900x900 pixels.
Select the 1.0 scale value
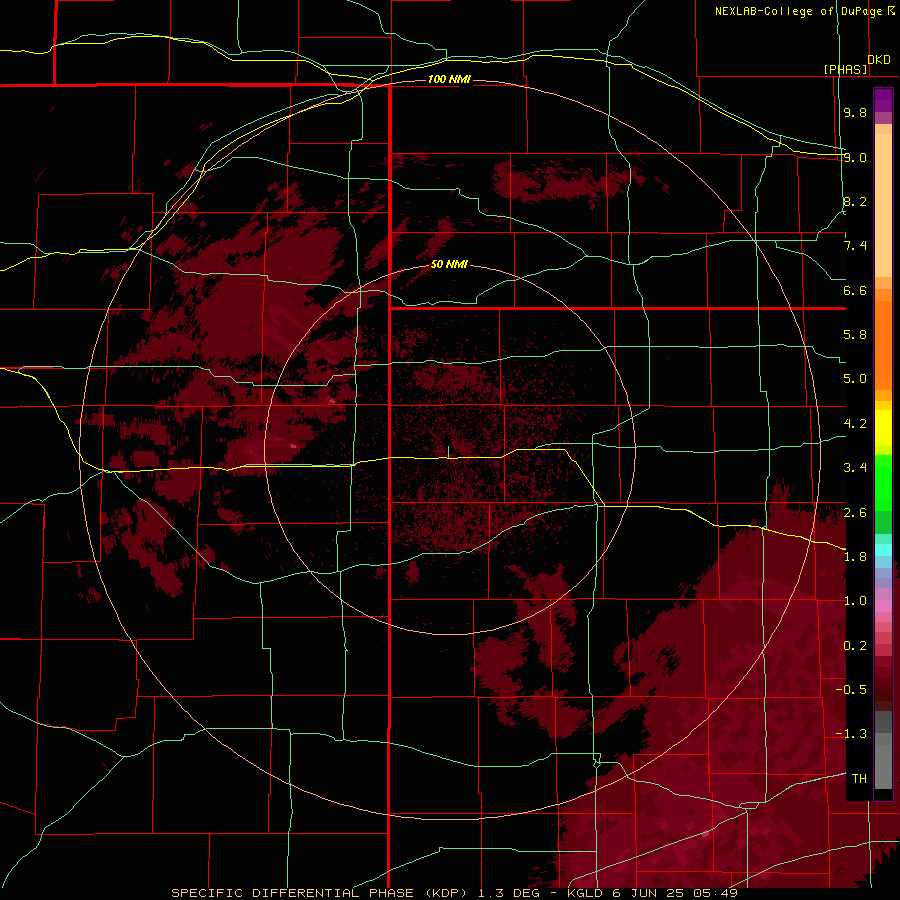[855, 601]
